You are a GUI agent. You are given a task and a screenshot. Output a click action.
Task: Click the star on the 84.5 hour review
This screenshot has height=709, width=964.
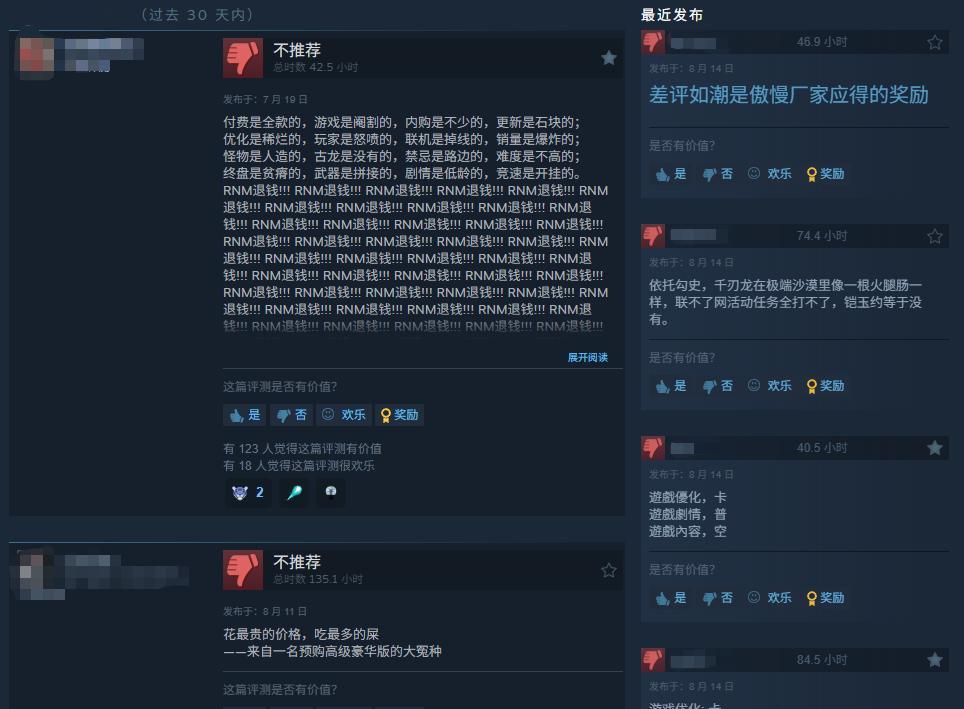tap(934, 660)
